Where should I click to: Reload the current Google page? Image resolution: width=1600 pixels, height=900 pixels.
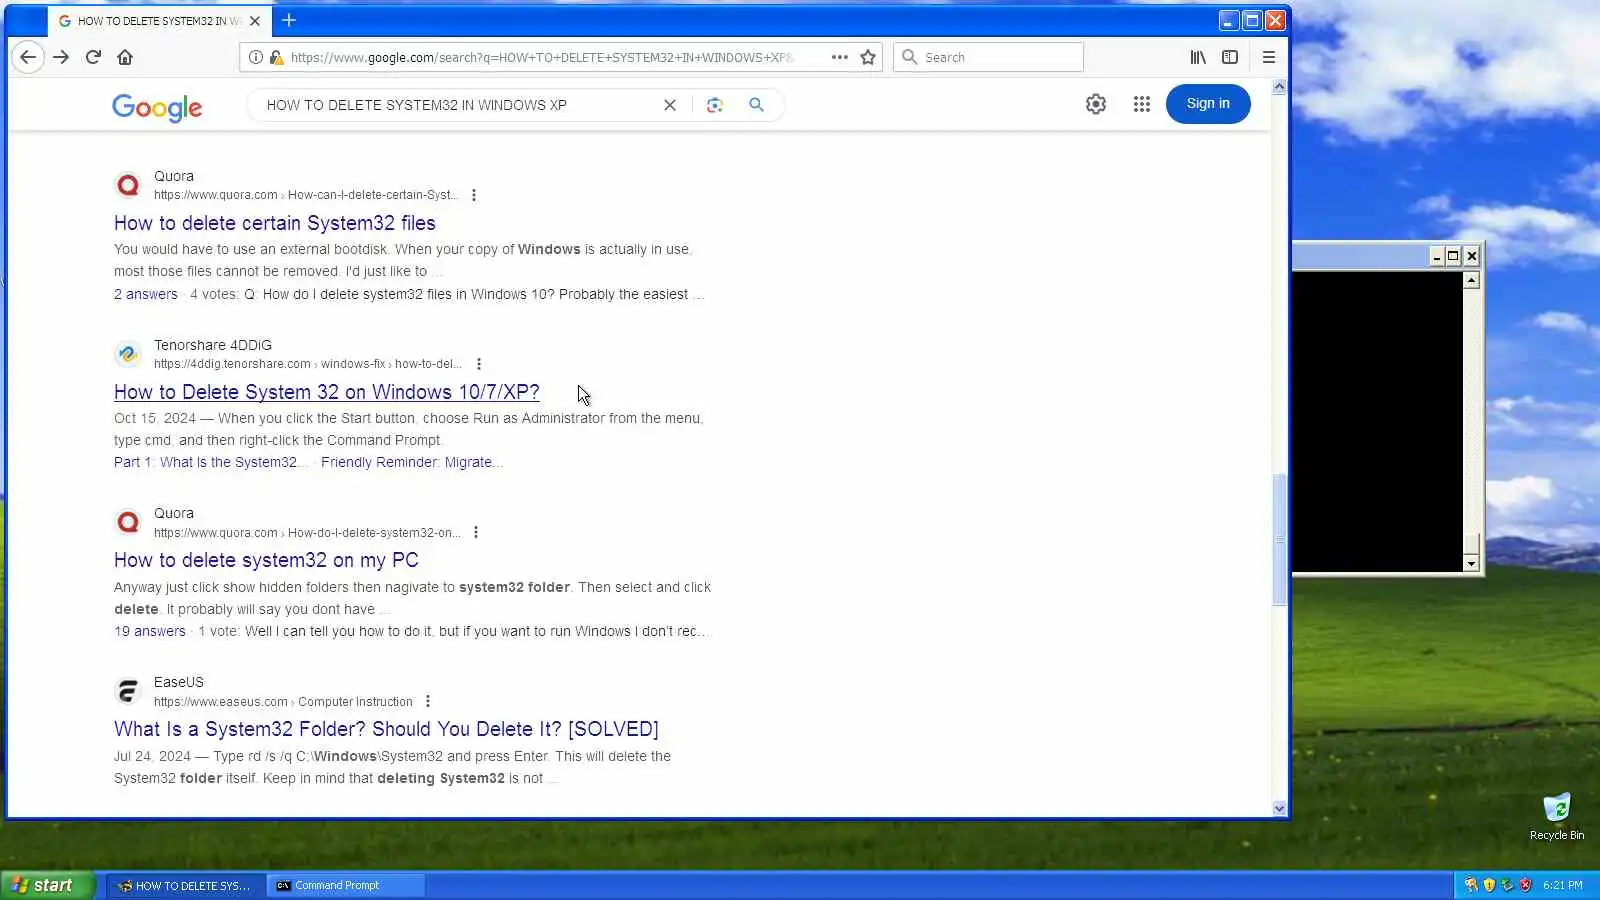point(93,57)
